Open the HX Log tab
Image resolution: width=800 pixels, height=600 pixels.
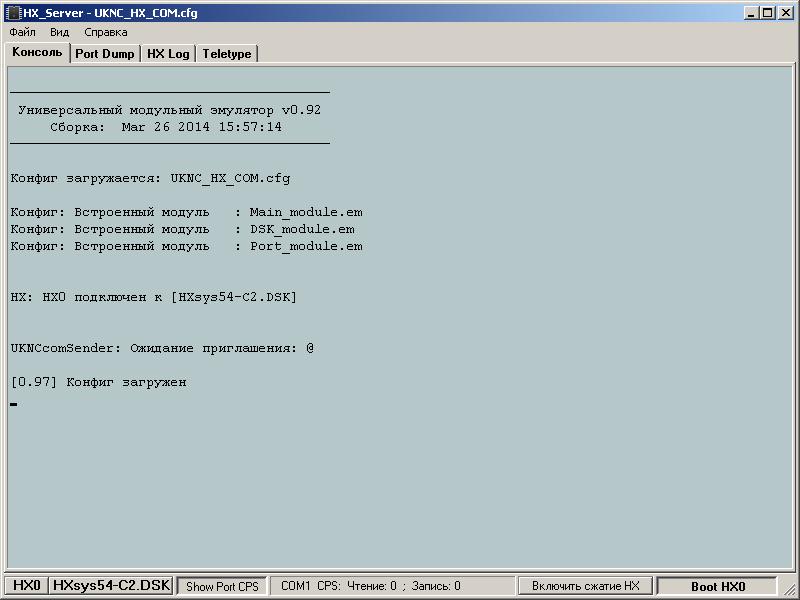(x=168, y=54)
